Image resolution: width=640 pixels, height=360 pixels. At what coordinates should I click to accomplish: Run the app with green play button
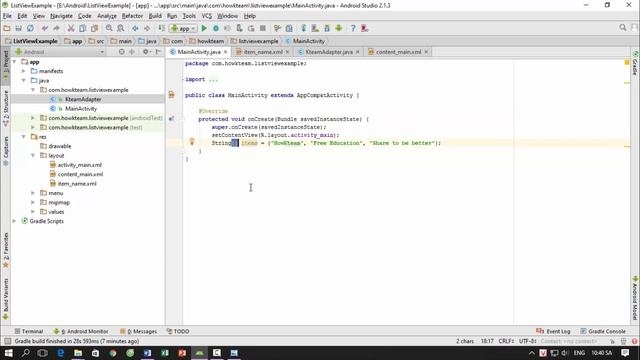204,28
